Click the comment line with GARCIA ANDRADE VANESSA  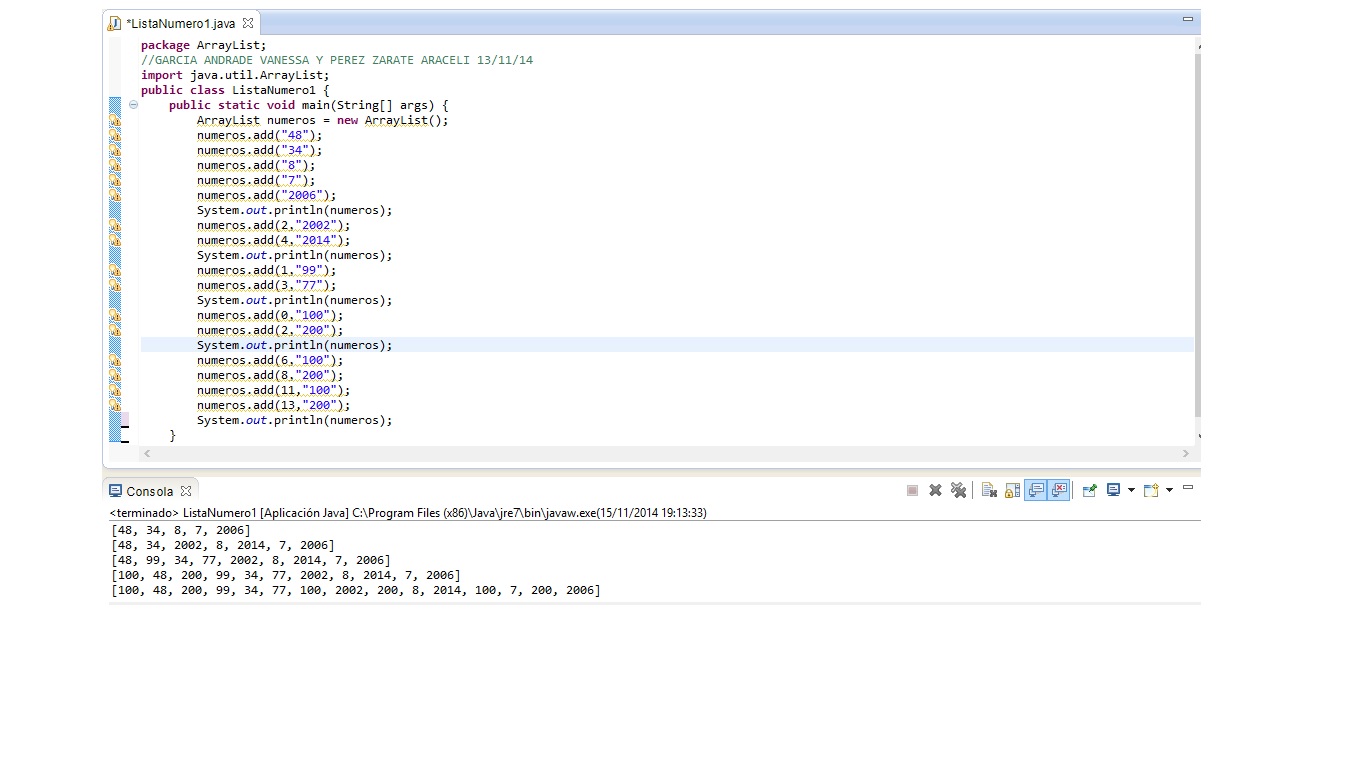point(337,60)
